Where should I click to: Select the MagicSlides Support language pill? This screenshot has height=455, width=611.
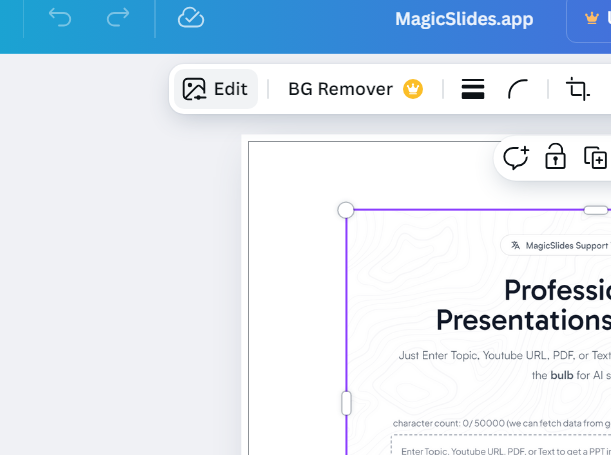[x=556, y=245]
